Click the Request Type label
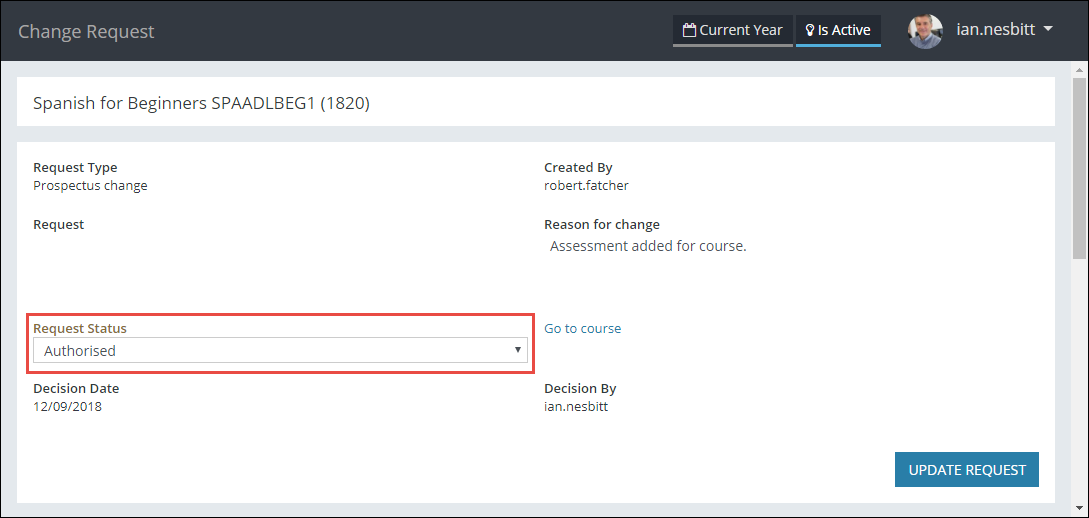 (75, 167)
